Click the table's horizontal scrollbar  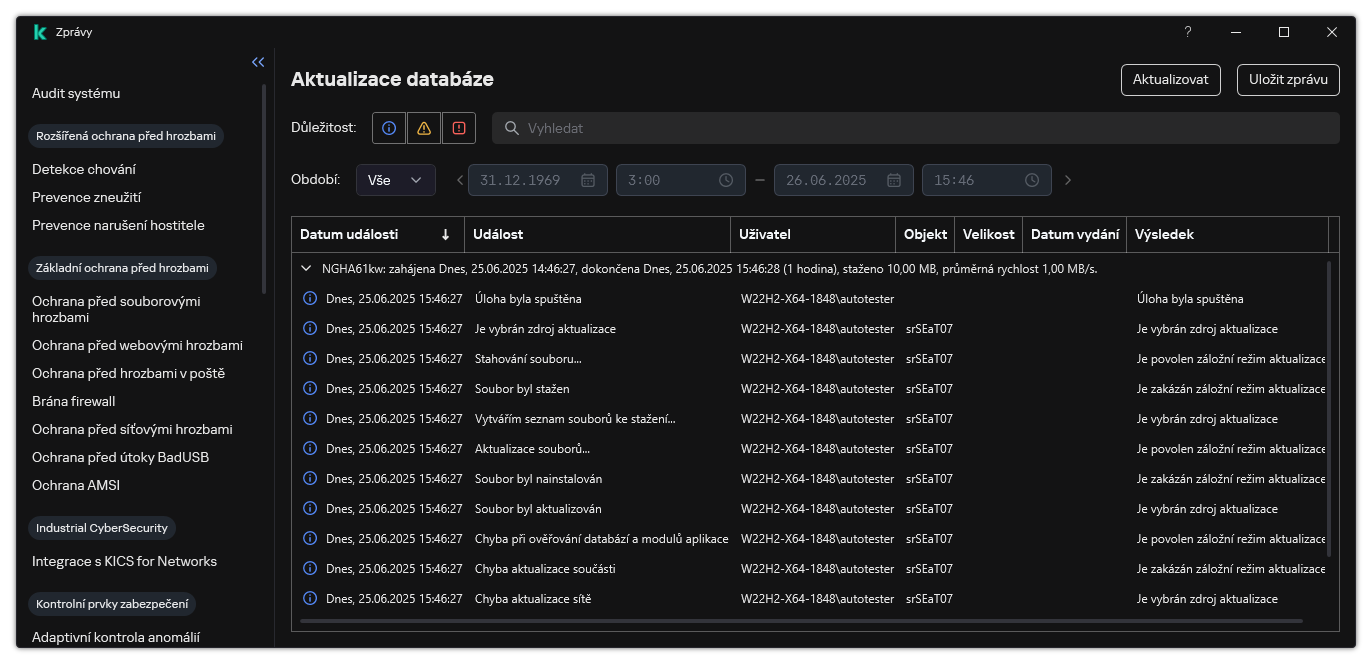click(800, 621)
